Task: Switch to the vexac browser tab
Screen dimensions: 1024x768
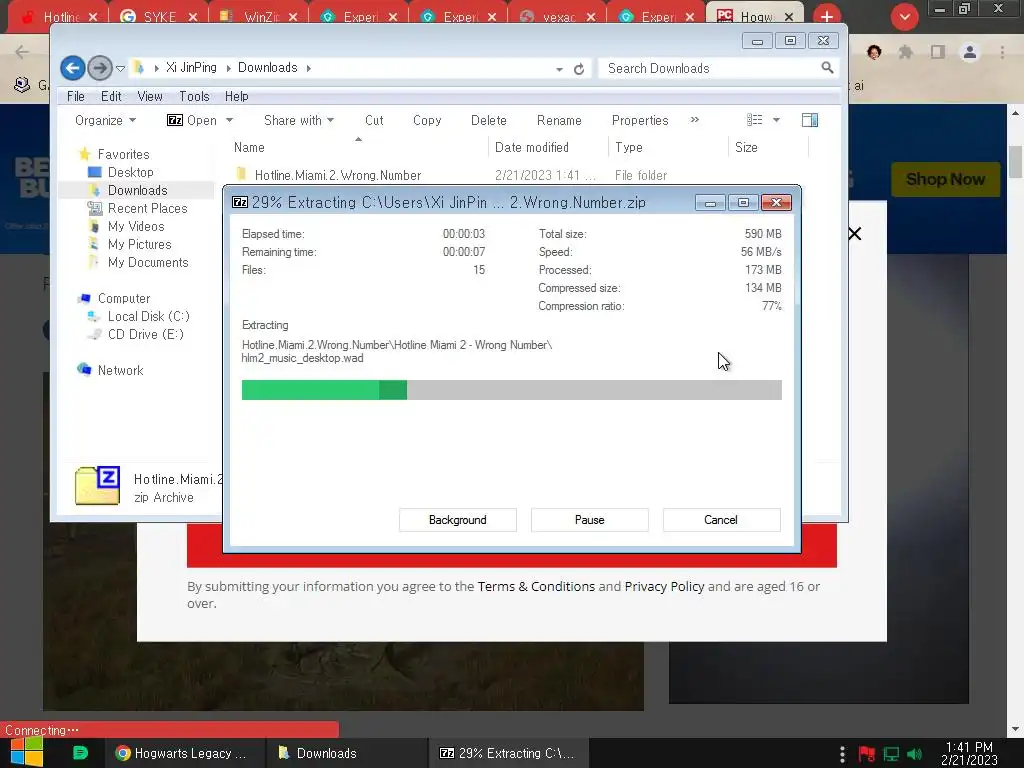Action: tap(559, 16)
